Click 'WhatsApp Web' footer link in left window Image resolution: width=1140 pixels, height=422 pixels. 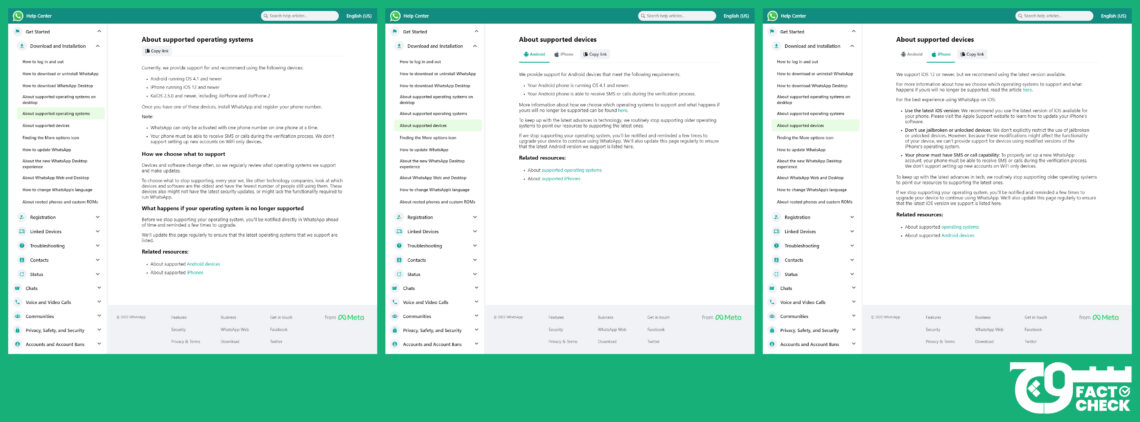click(235, 330)
